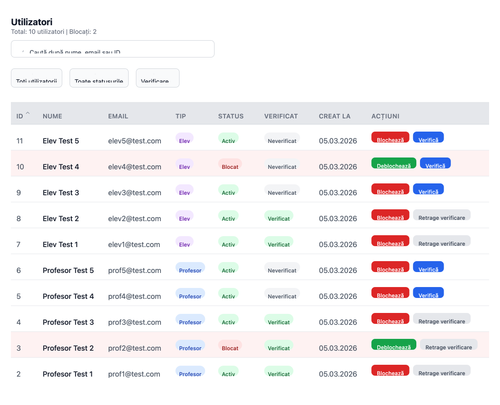This screenshot has width=500, height=405.
Task: Open the 'Toate statusurile' filter dropdown
Action: (99, 78)
